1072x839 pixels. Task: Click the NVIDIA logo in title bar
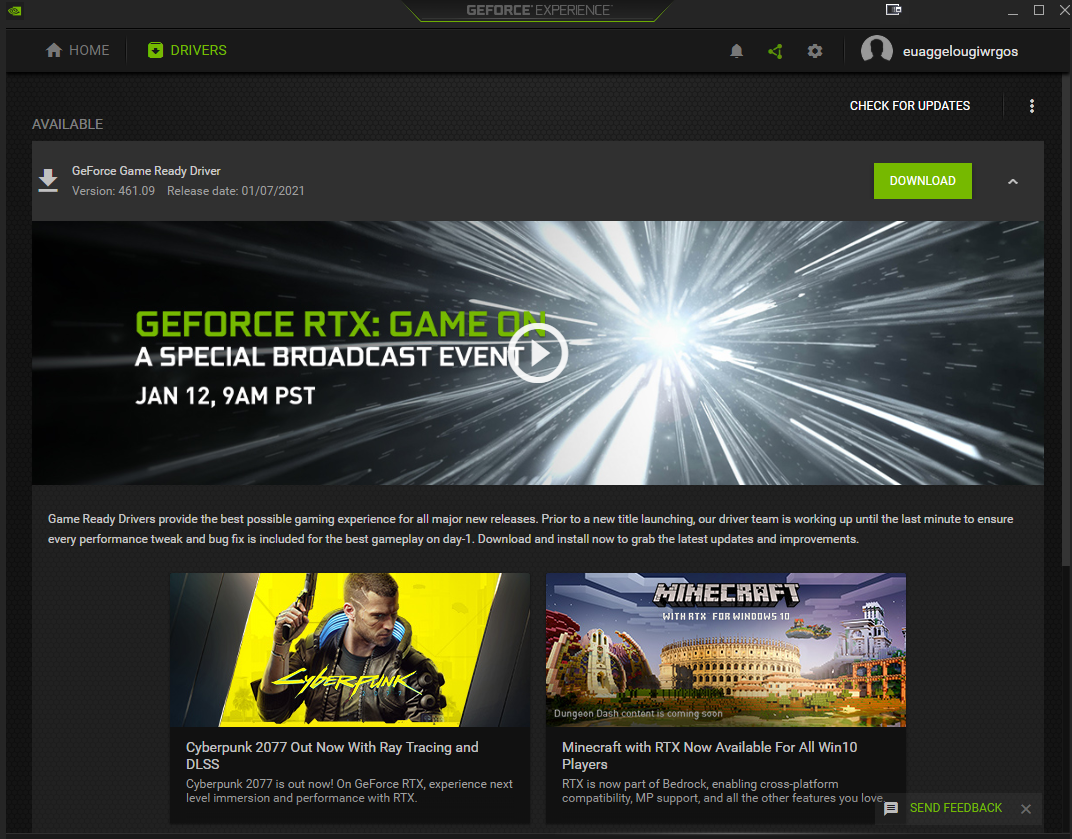click(x=14, y=10)
